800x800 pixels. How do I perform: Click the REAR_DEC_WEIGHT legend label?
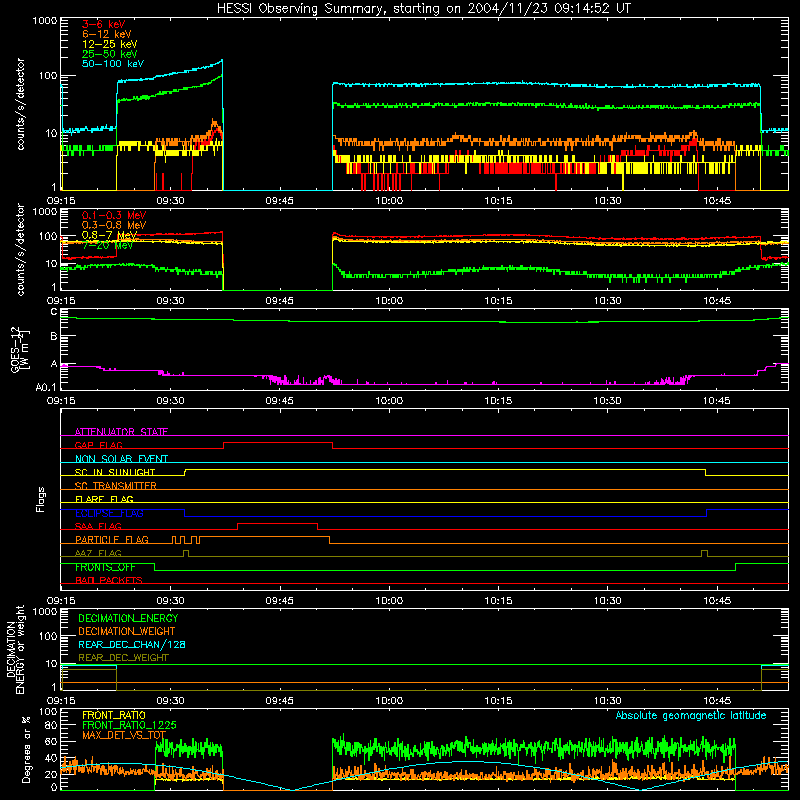[x=123, y=658]
